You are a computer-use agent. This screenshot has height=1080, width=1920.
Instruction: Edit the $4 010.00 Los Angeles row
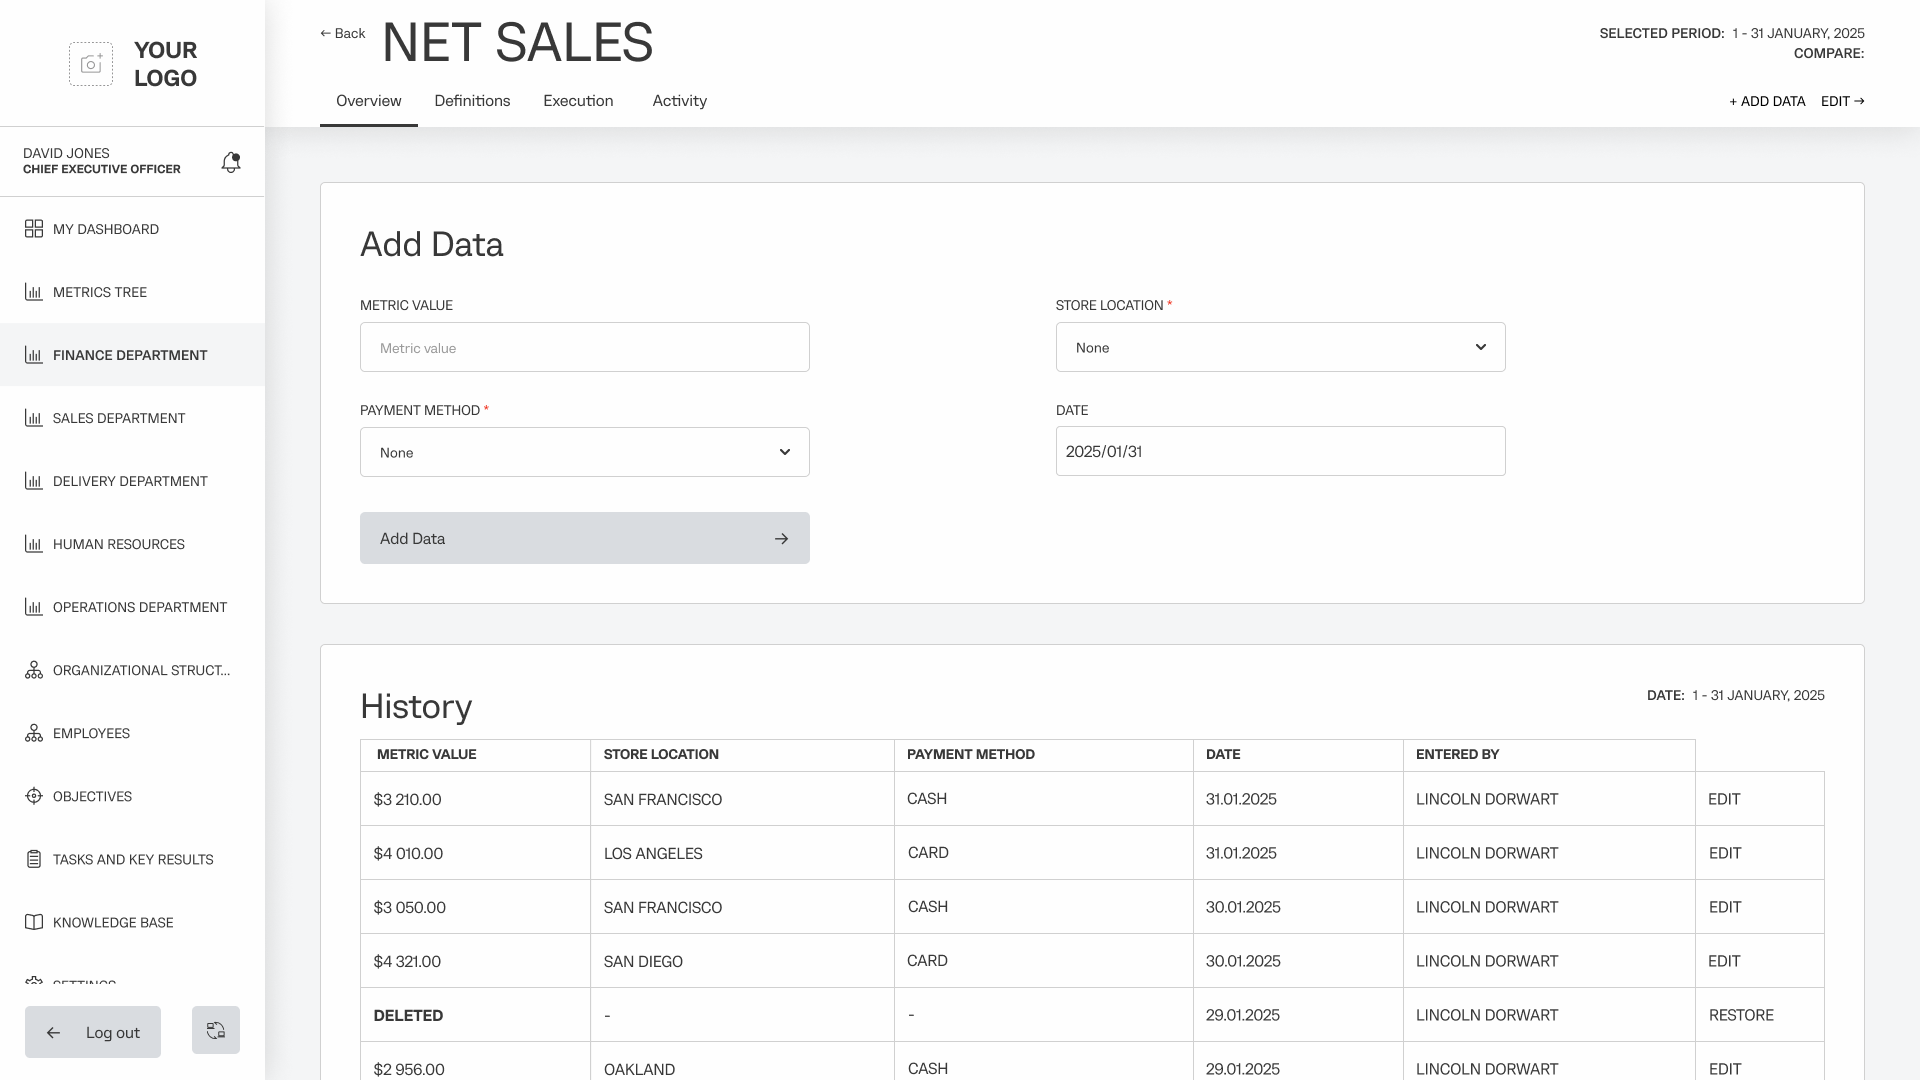click(x=1724, y=853)
